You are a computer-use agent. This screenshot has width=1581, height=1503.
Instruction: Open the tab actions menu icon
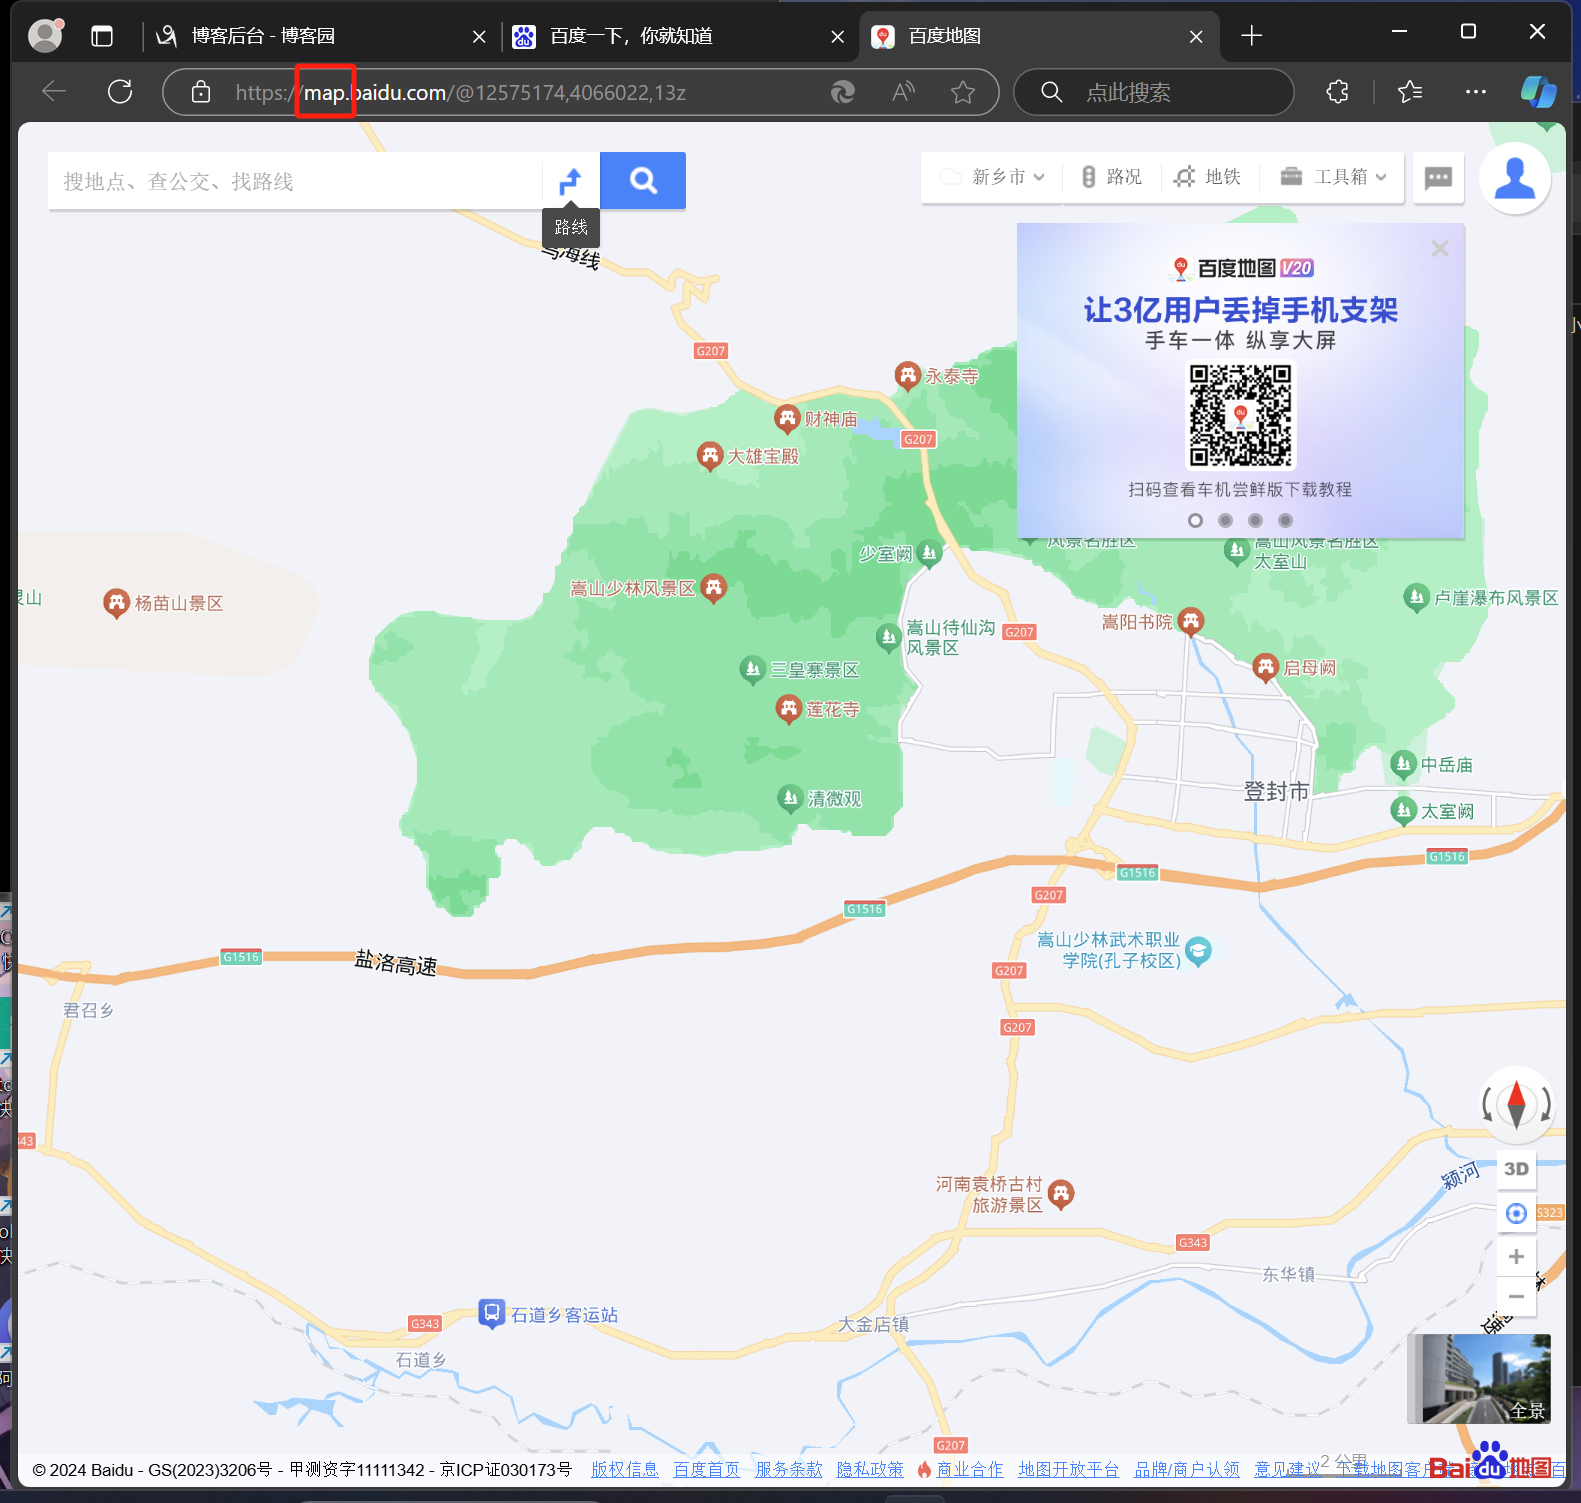102,37
